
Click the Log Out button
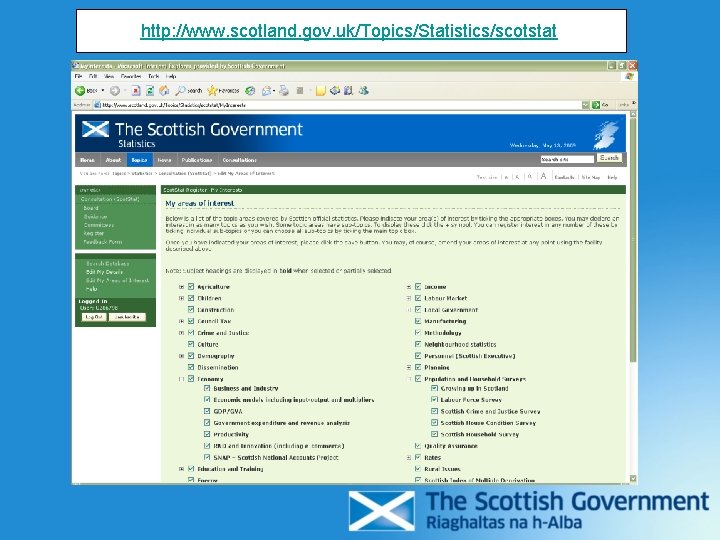[94, 317]
